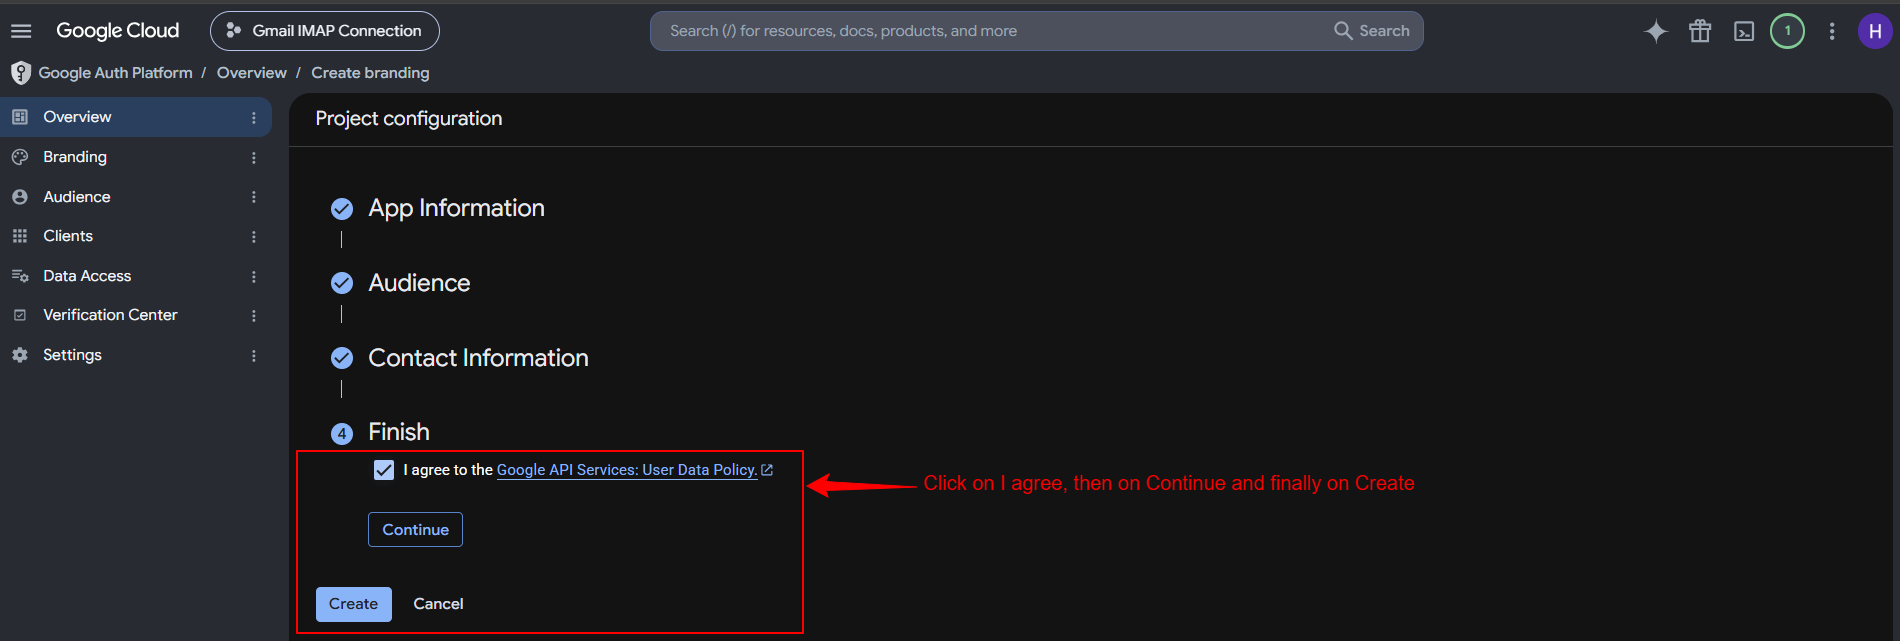Click the step 4 number badge
Screen dimensions: 1900x641
(342, 433)
